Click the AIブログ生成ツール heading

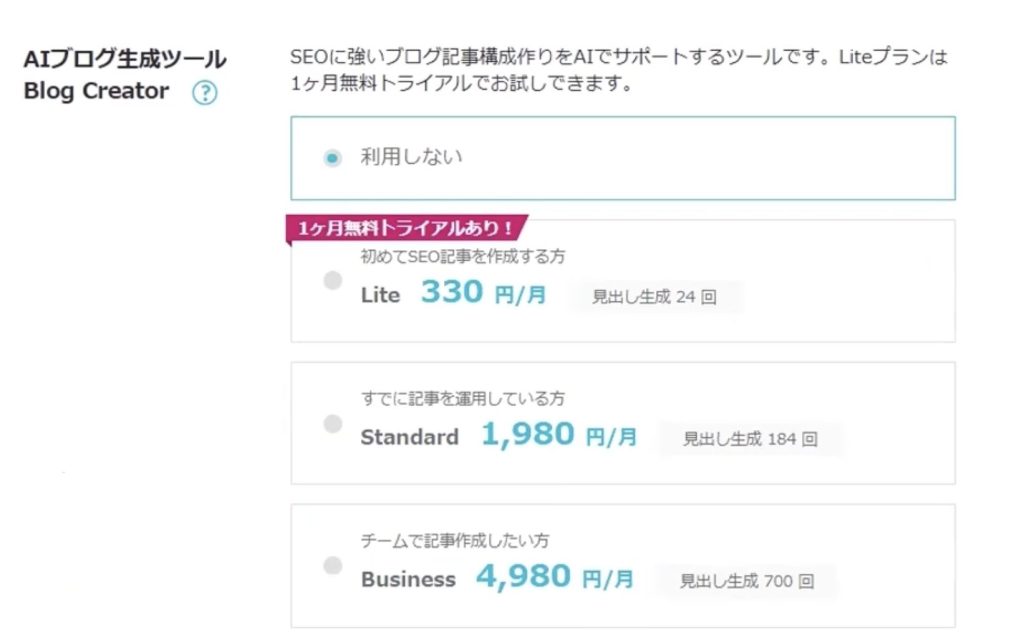click(125, 59)
